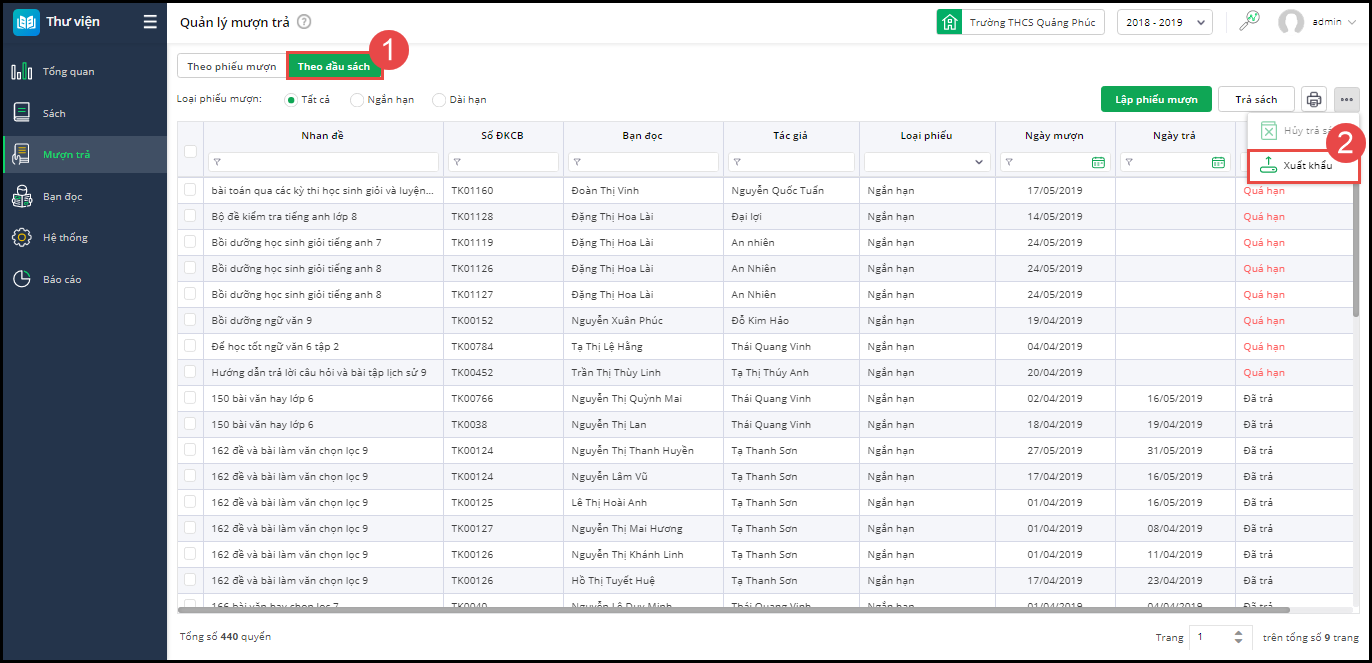This screenshot has height=663, width=1372.
Task: Switch to Theo phiếu mượn tab
Action: point(231,67)
